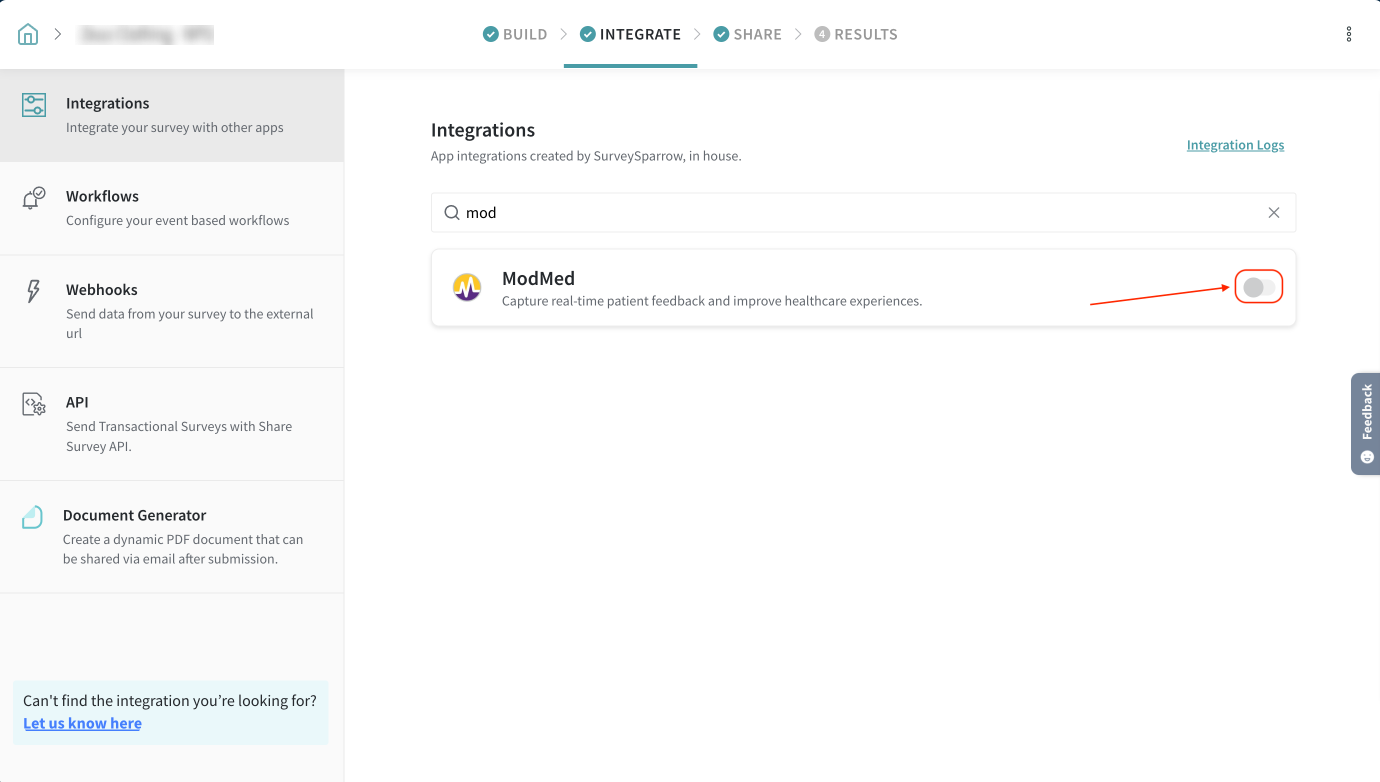Select the INTEGRATE step tab
1380x782 pixels.
(x=630, y=34)
